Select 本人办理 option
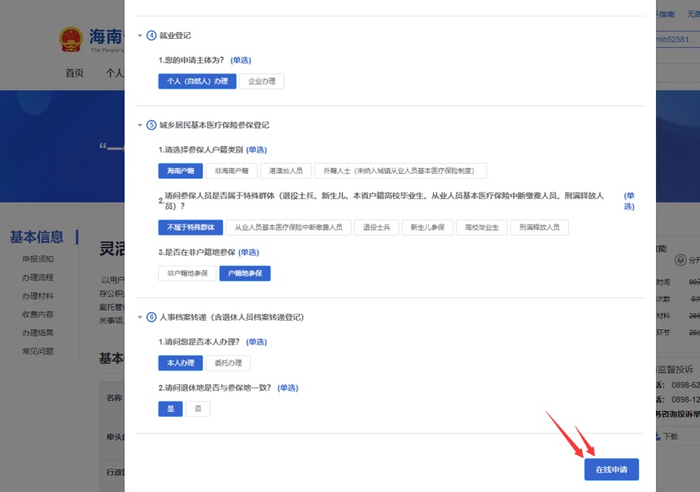This screenshot has width=700, height=492. pyautogui.click(x=180, y=363)
